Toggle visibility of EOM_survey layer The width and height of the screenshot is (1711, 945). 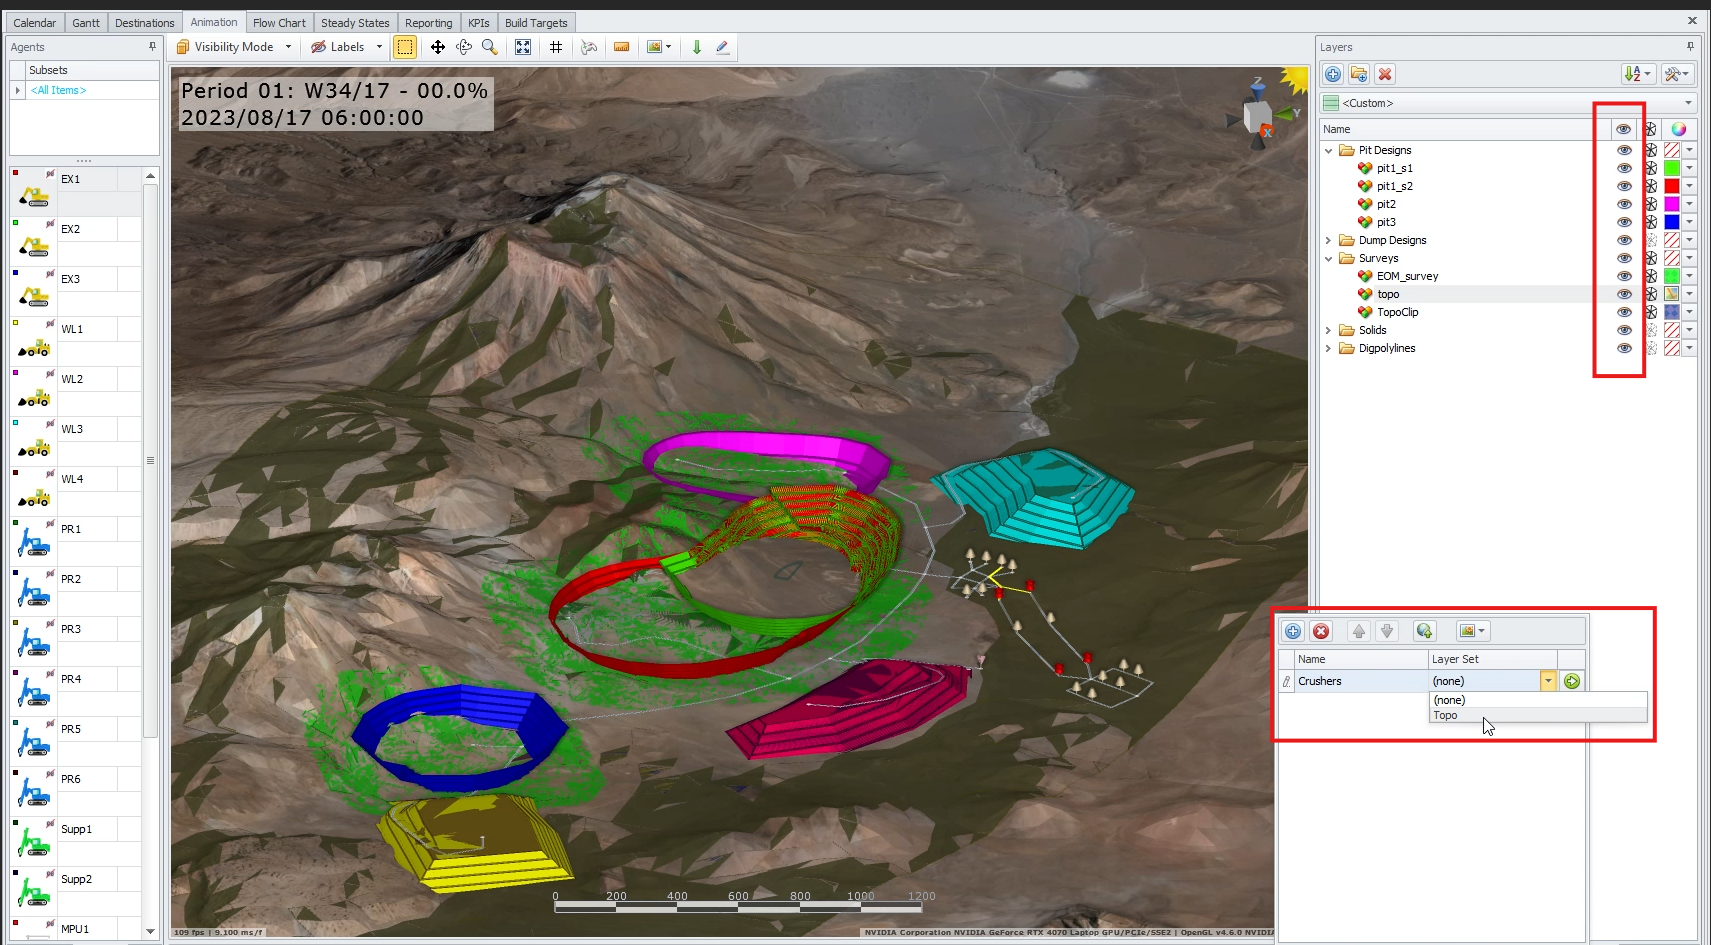tap(1624, 276)
